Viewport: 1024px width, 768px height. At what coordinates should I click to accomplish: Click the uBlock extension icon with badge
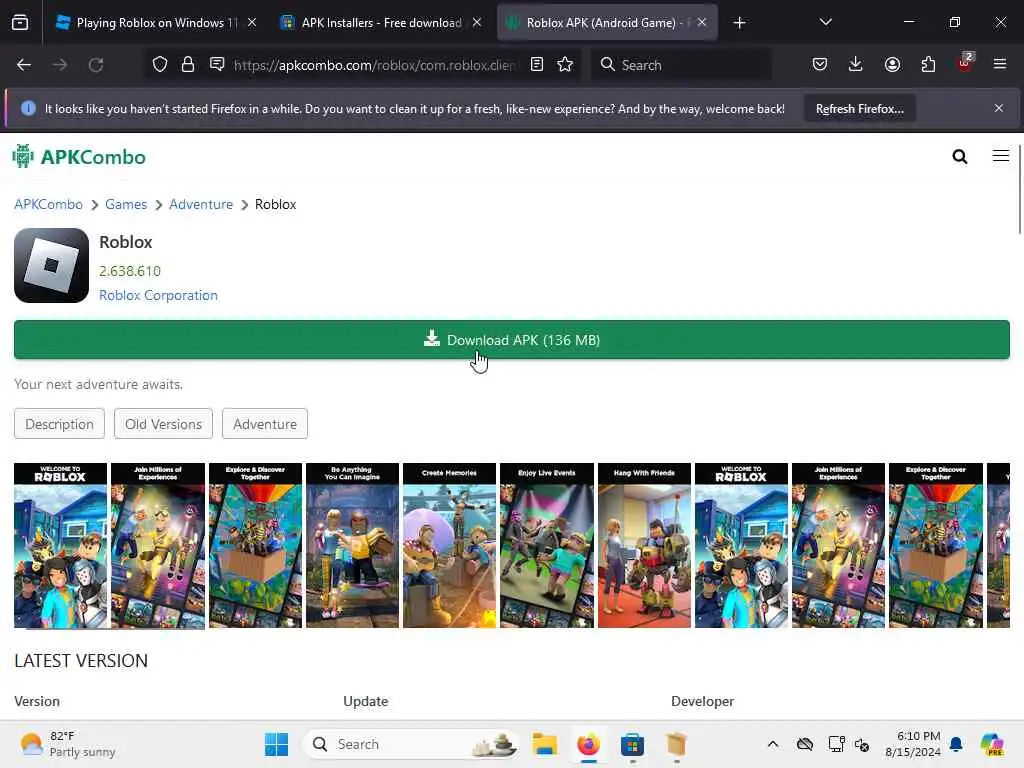[x=965, y=63]
